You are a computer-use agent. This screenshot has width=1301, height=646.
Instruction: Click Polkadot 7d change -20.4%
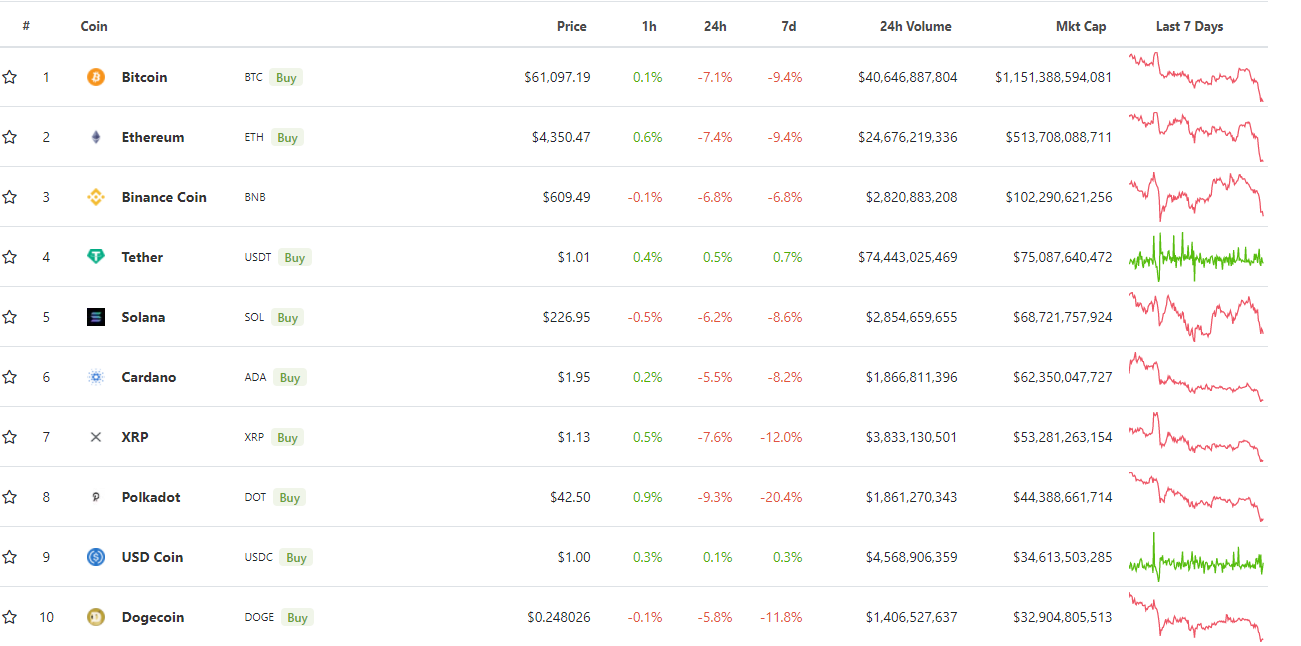783,497
